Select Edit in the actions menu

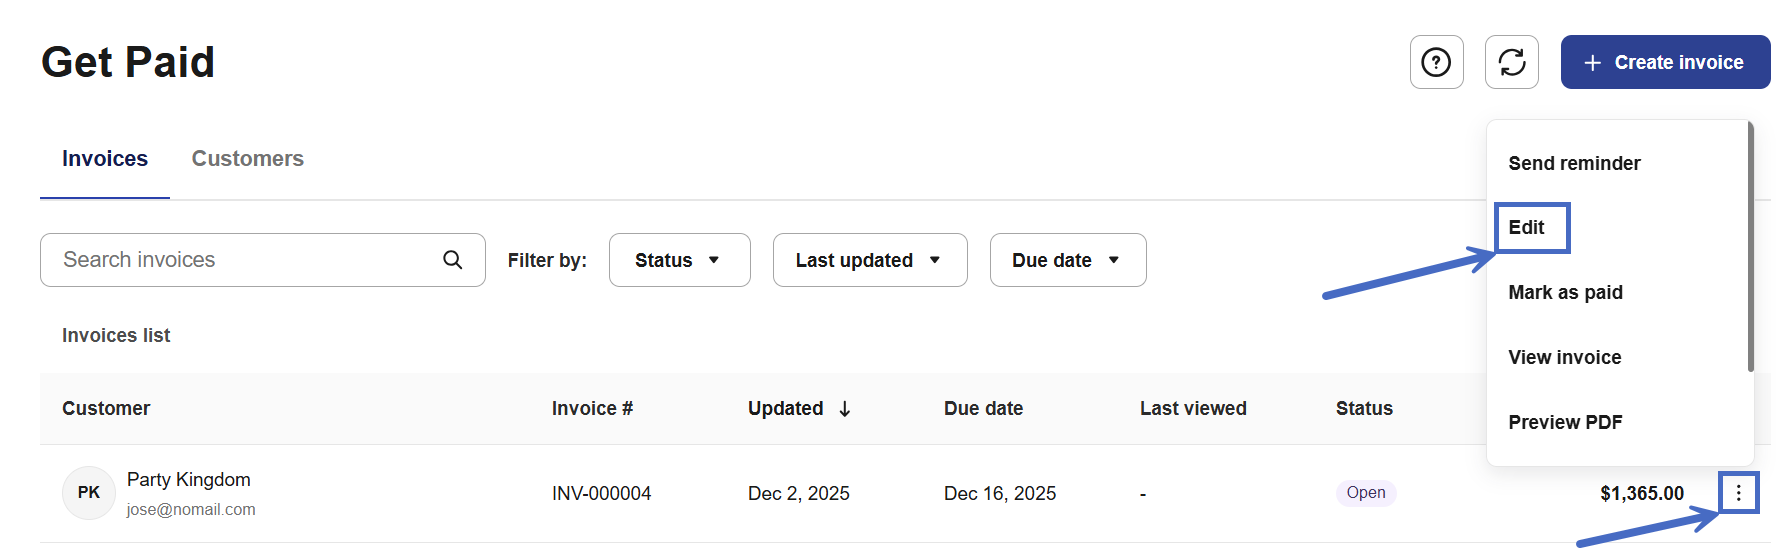click(1527, 228)
